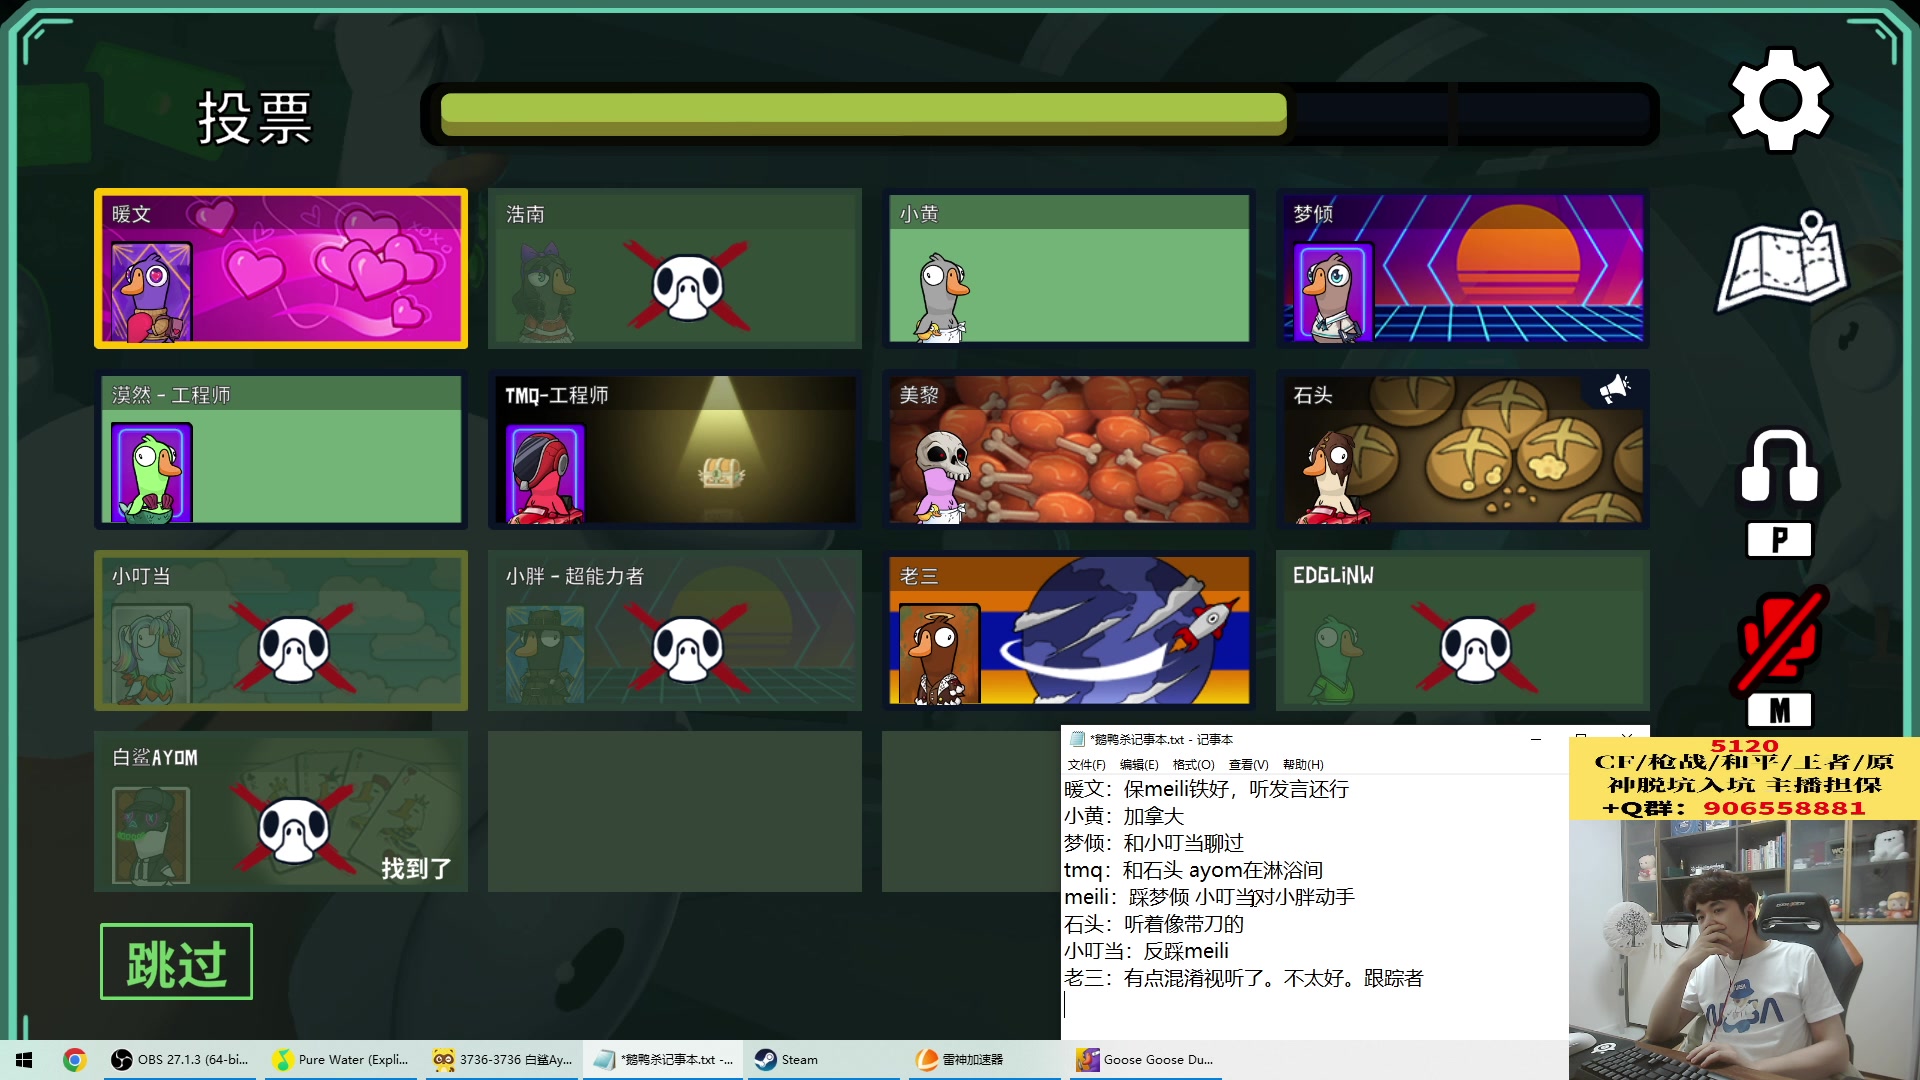
Task: Vote for player 暖文
Action: [281, 268]
